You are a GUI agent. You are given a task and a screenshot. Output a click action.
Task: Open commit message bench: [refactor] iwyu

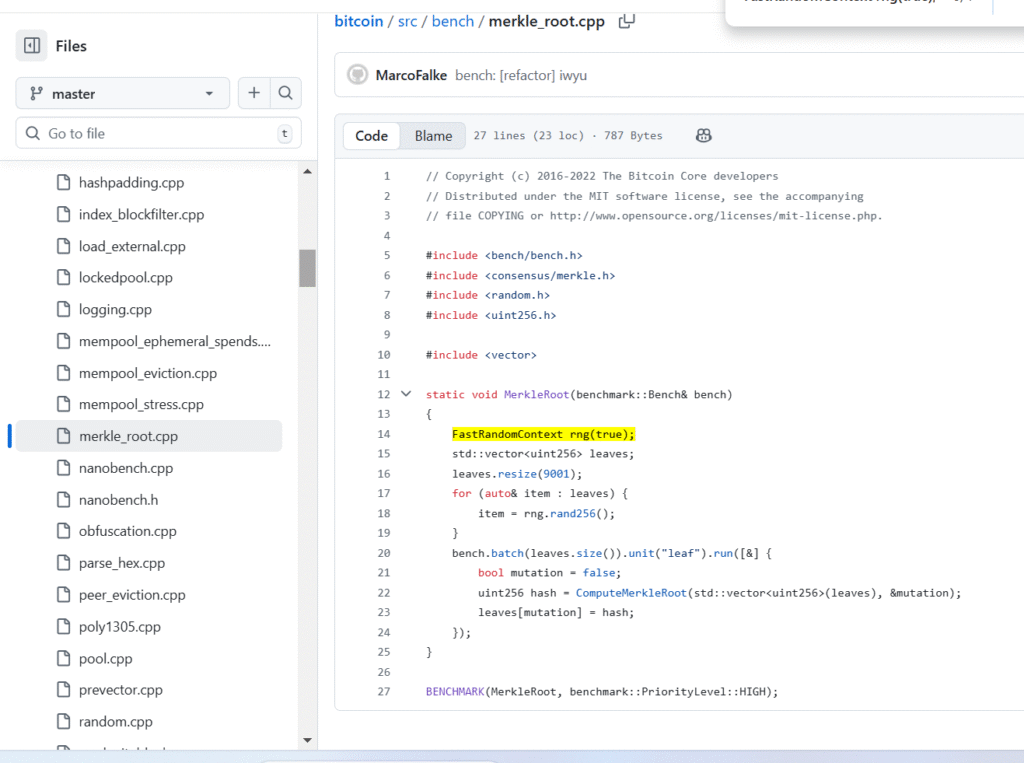[x=520, y=75]
